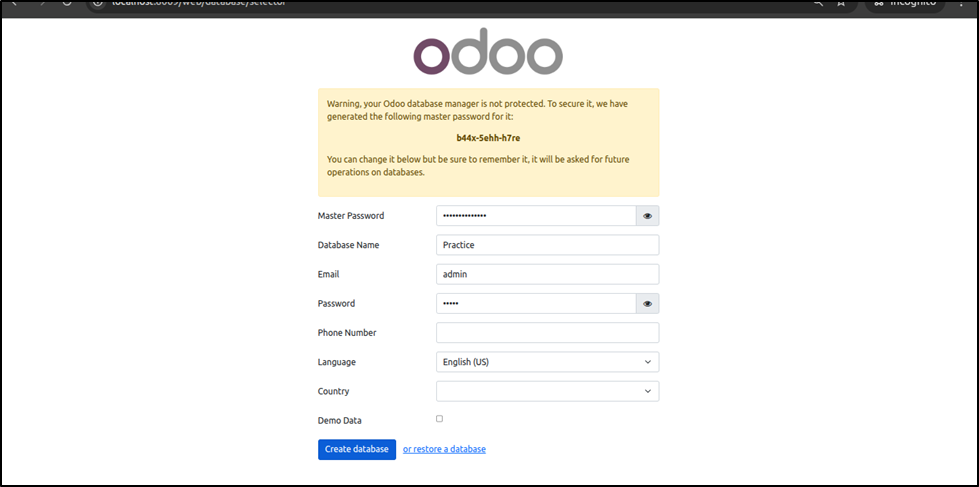The image size is (979, 487).
Task: Expand the Country dropdown
Action: click(547, 391)
